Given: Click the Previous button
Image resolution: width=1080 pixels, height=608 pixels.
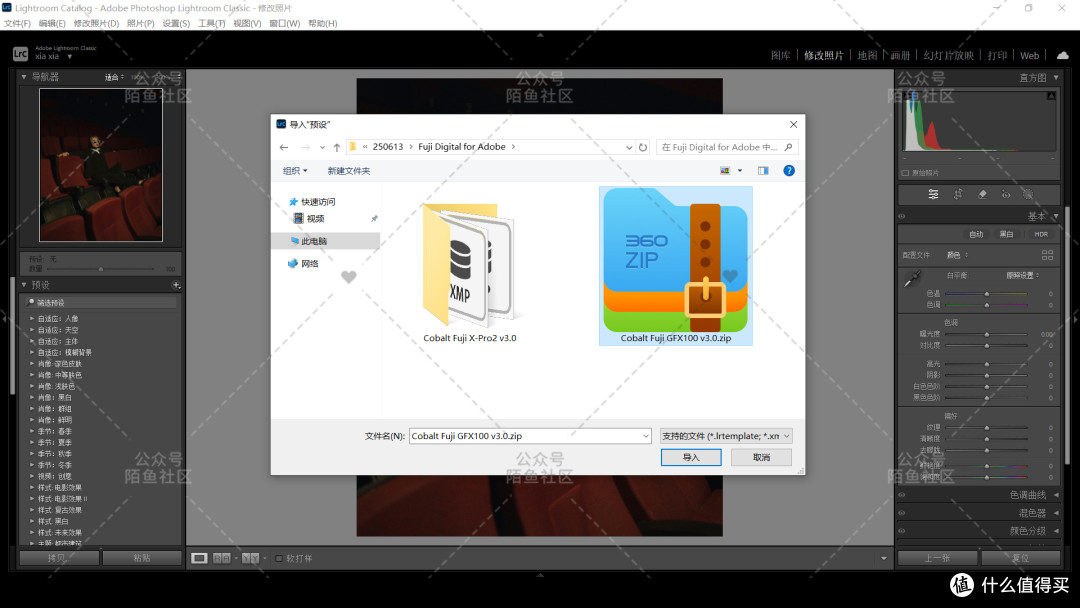Looking at the screenshot, I should click(937, 558).
